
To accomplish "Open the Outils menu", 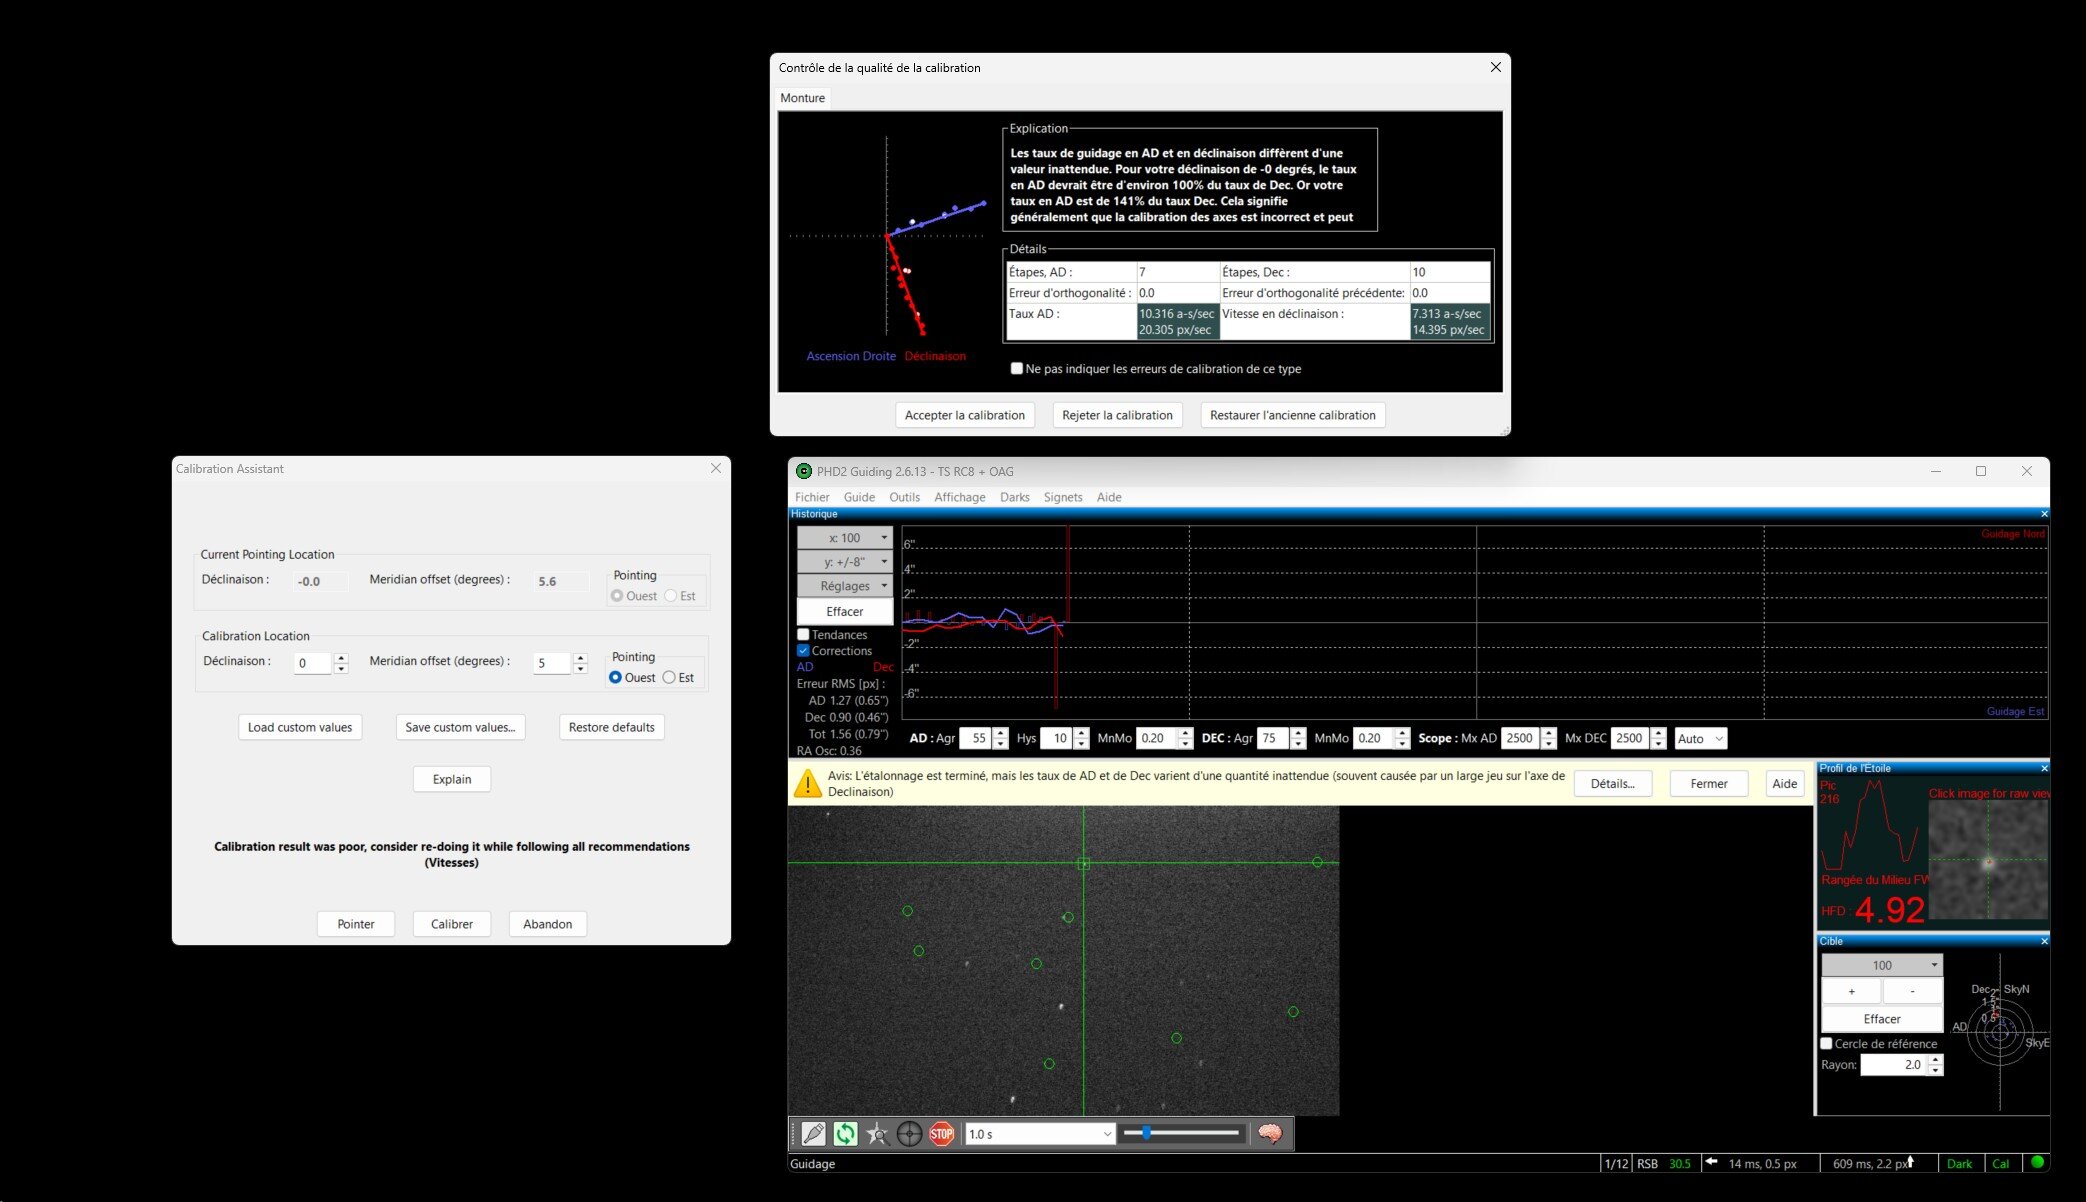I will tap(903, 497).
